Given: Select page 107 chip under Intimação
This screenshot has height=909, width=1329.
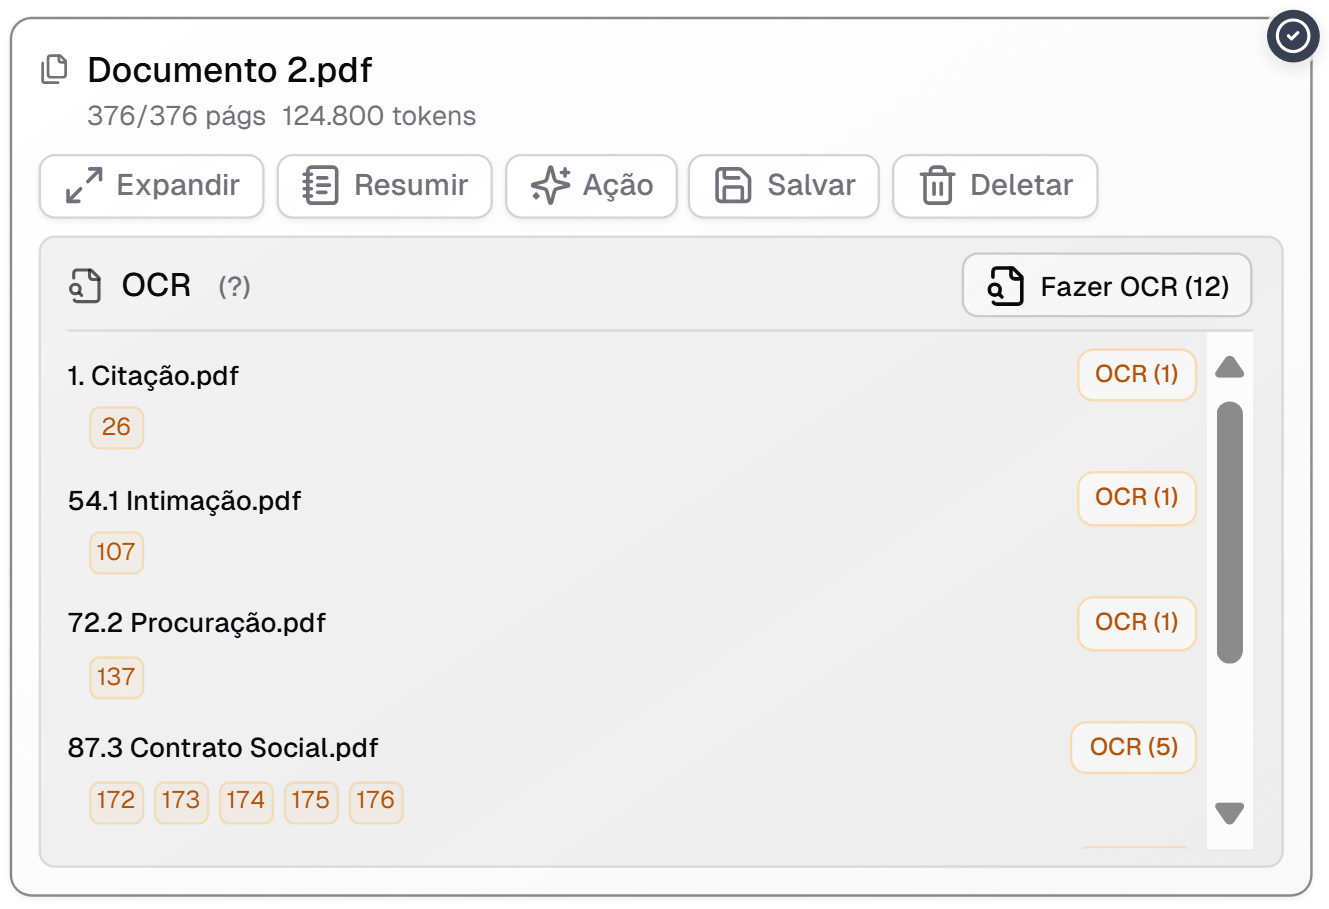Looking at the screenshot, I should 116,552.
